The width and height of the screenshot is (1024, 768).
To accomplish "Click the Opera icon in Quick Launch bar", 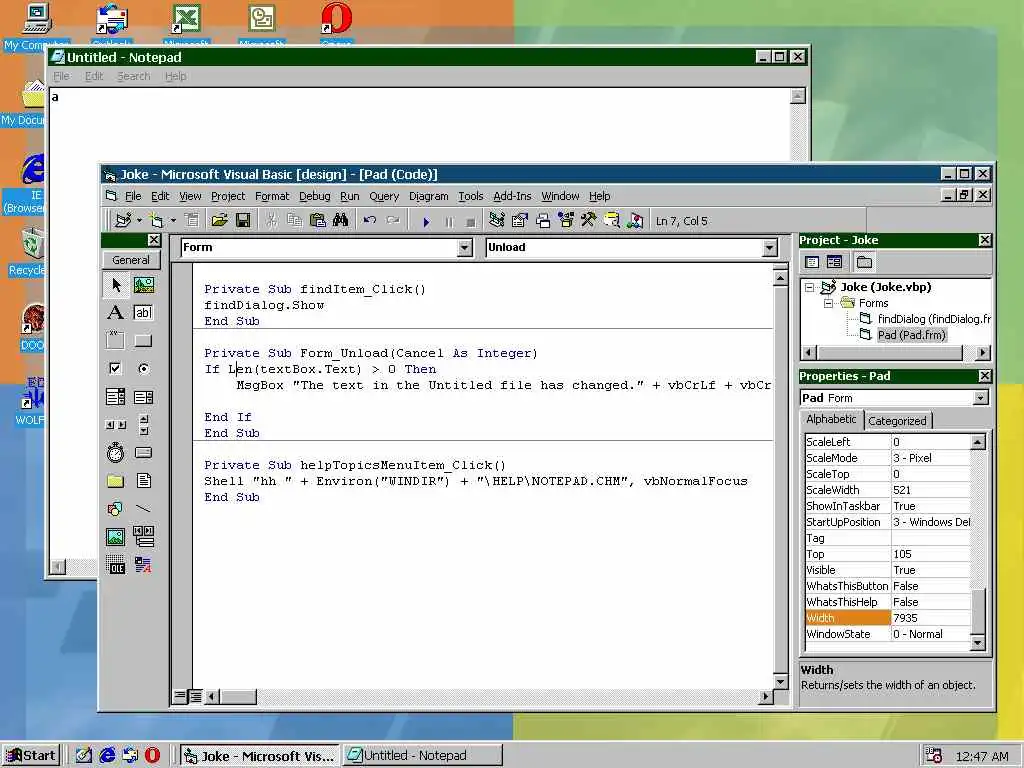I will tap(152, 756).
